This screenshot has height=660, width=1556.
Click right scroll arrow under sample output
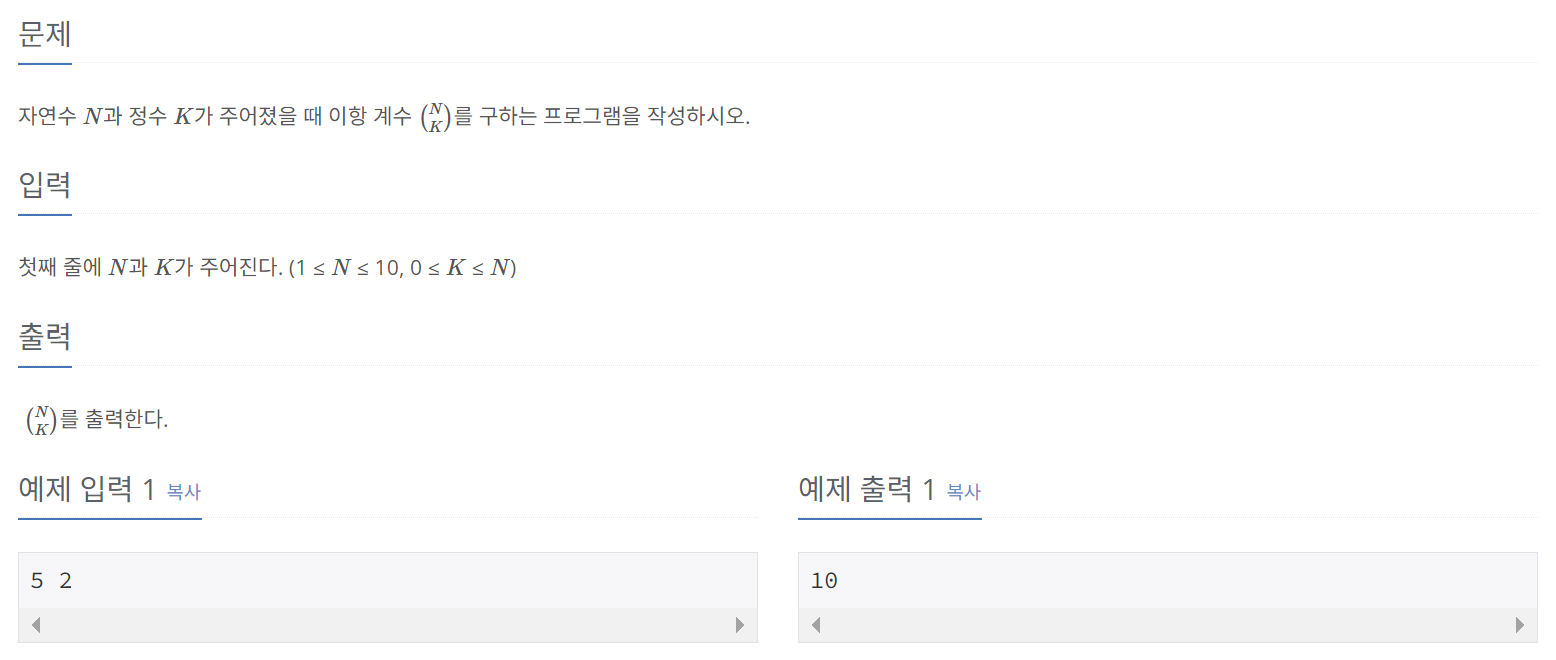tap(1520, 625)
